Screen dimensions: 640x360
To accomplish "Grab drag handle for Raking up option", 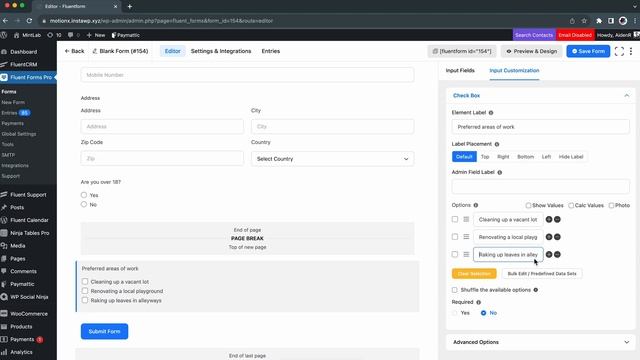I will point(466,254).
